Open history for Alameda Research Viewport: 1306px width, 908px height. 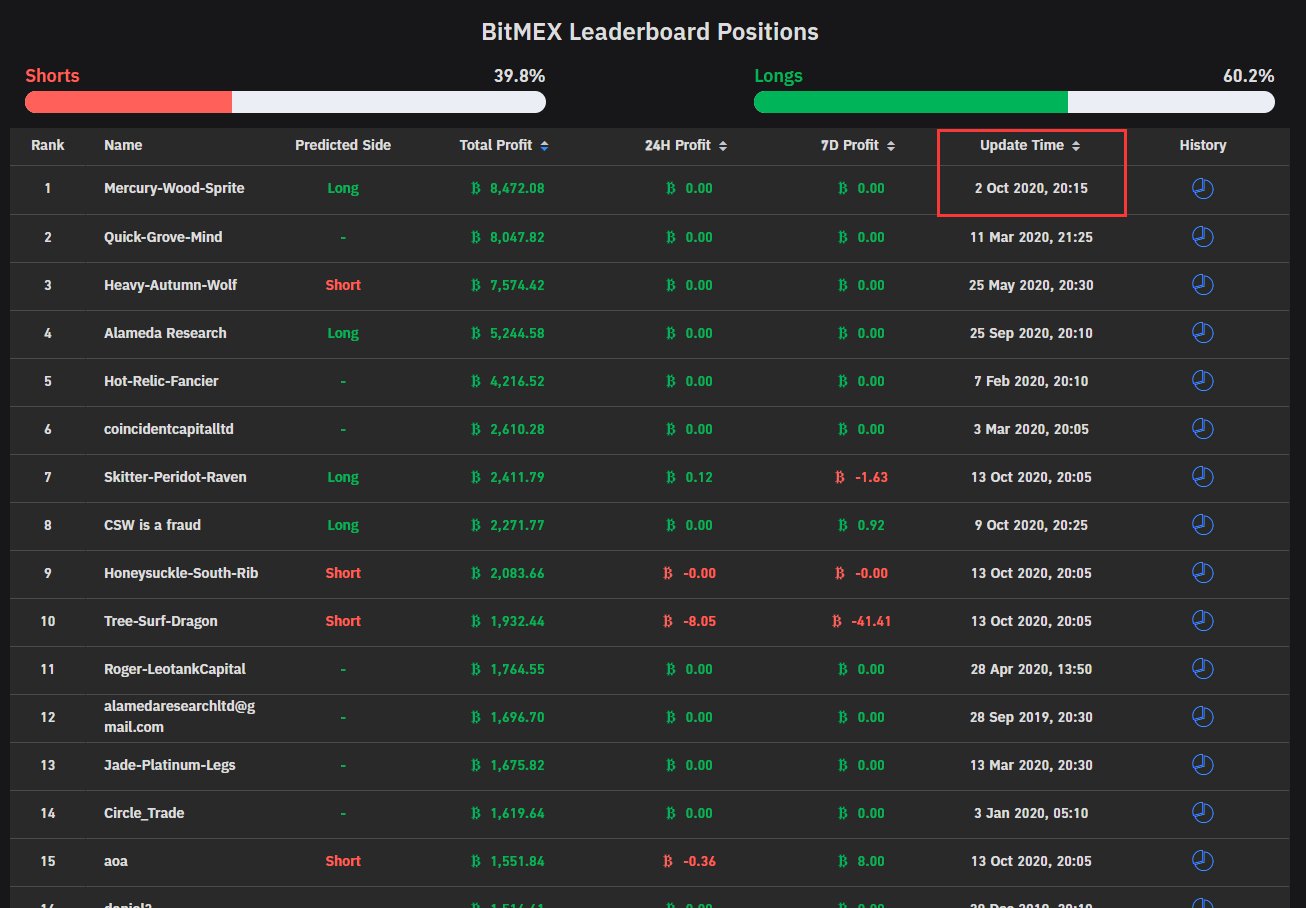coord(1202,333)
